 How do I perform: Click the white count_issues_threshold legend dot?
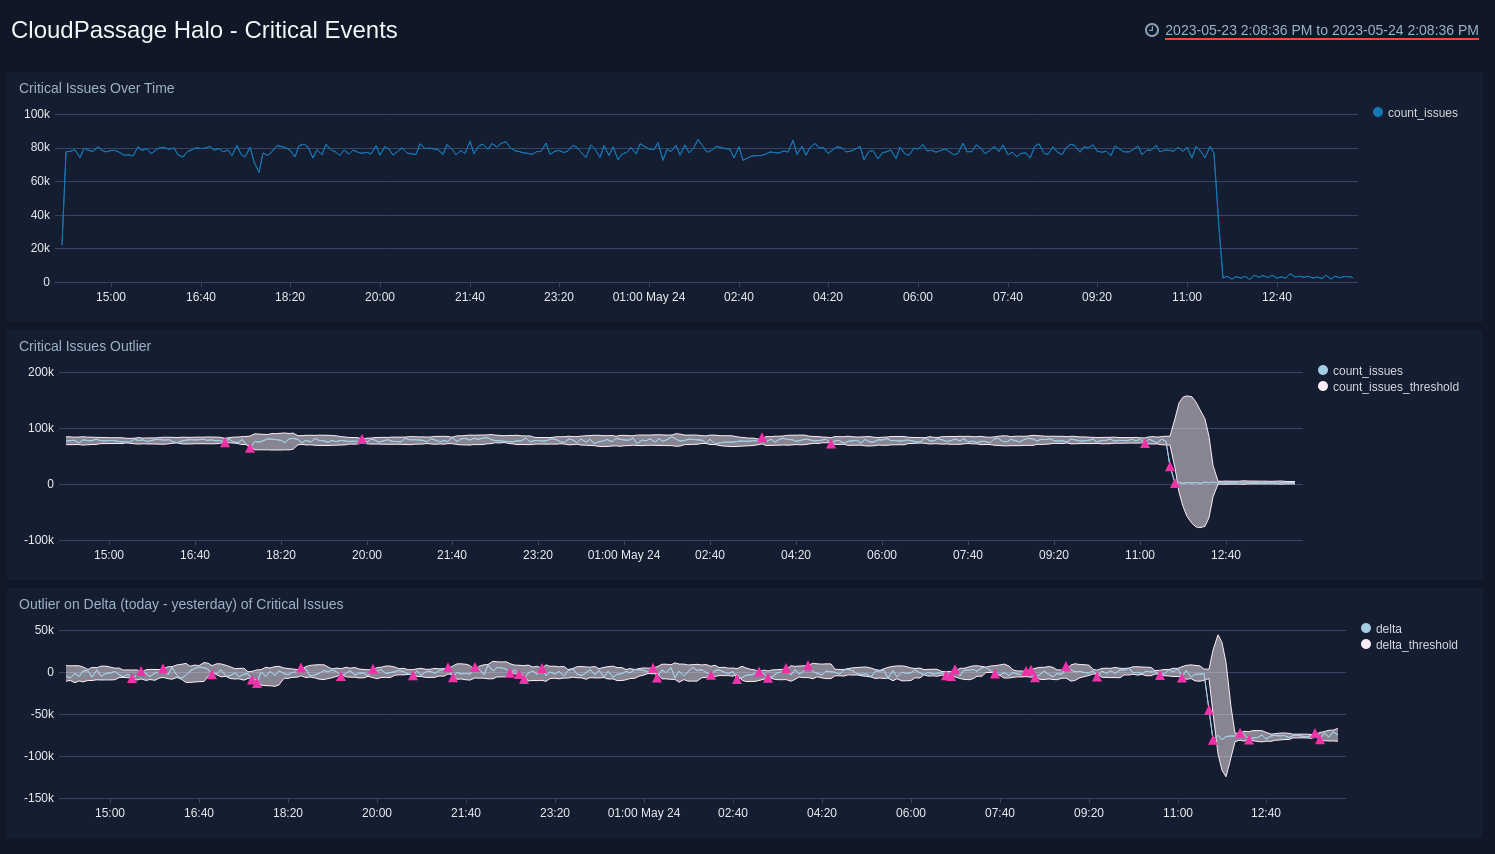pyautogui.click(x=1322, y=386)
